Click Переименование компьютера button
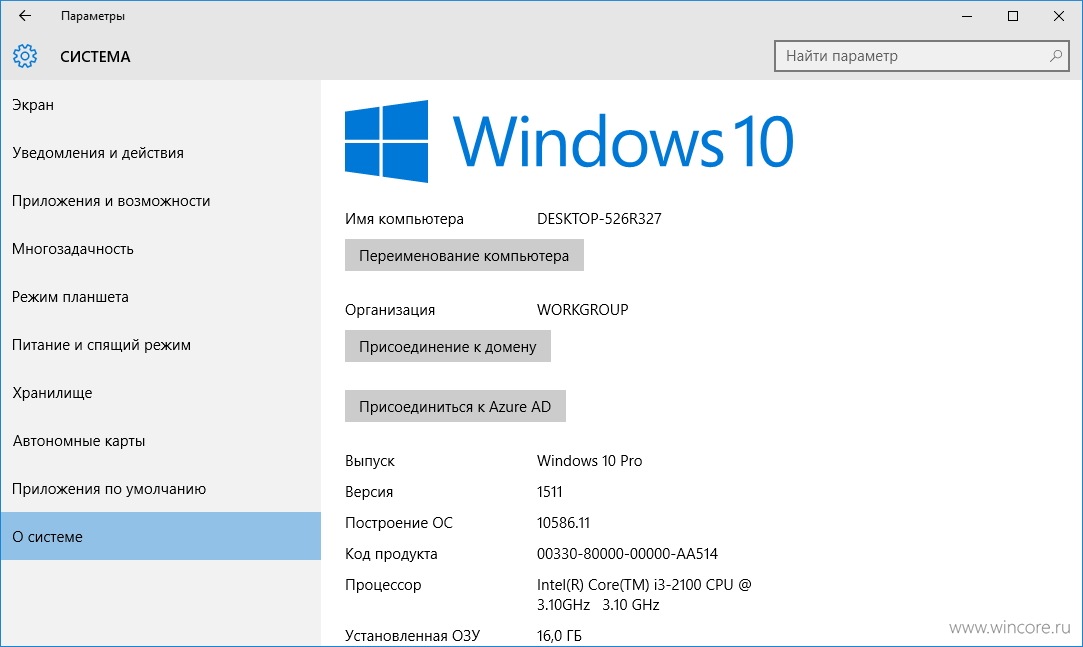The height and width of the screenshot is (647, 1083). pyautogui.click(x=464, y=255)
